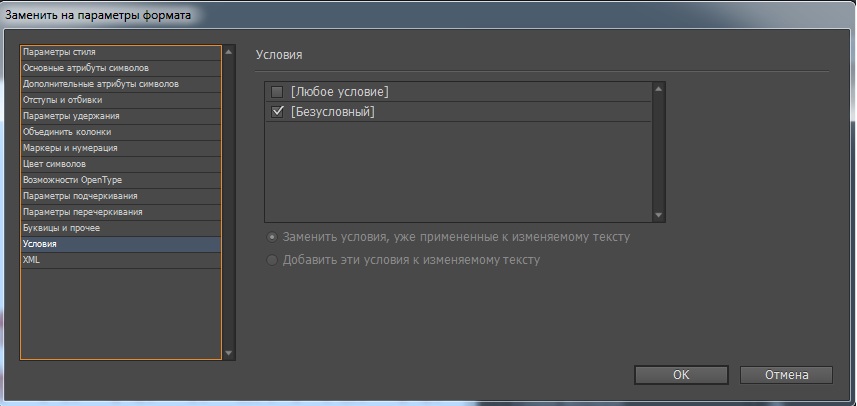Select 'Параметры стиля' category
The height and width of the screenshot is (406, 857).
(121, 52)
